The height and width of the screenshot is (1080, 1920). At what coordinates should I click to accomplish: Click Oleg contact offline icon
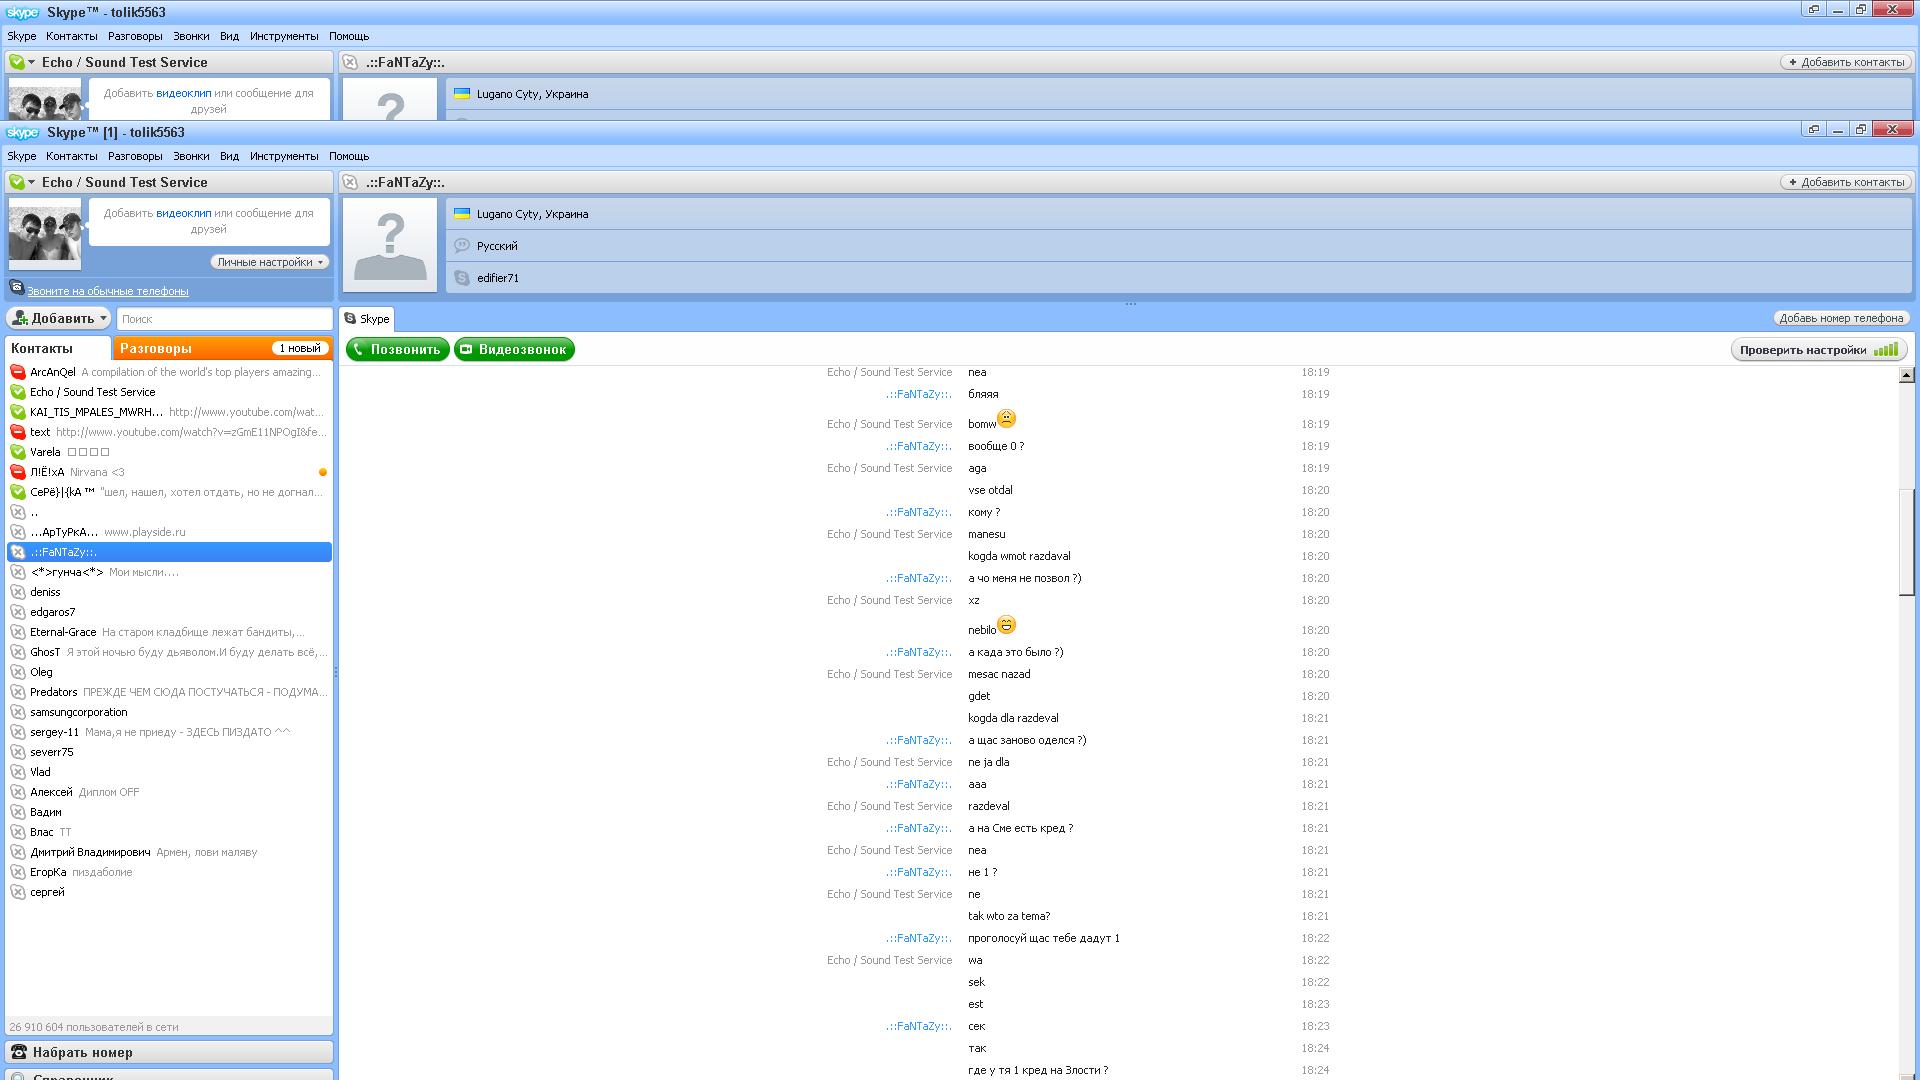tap(18, 672)
